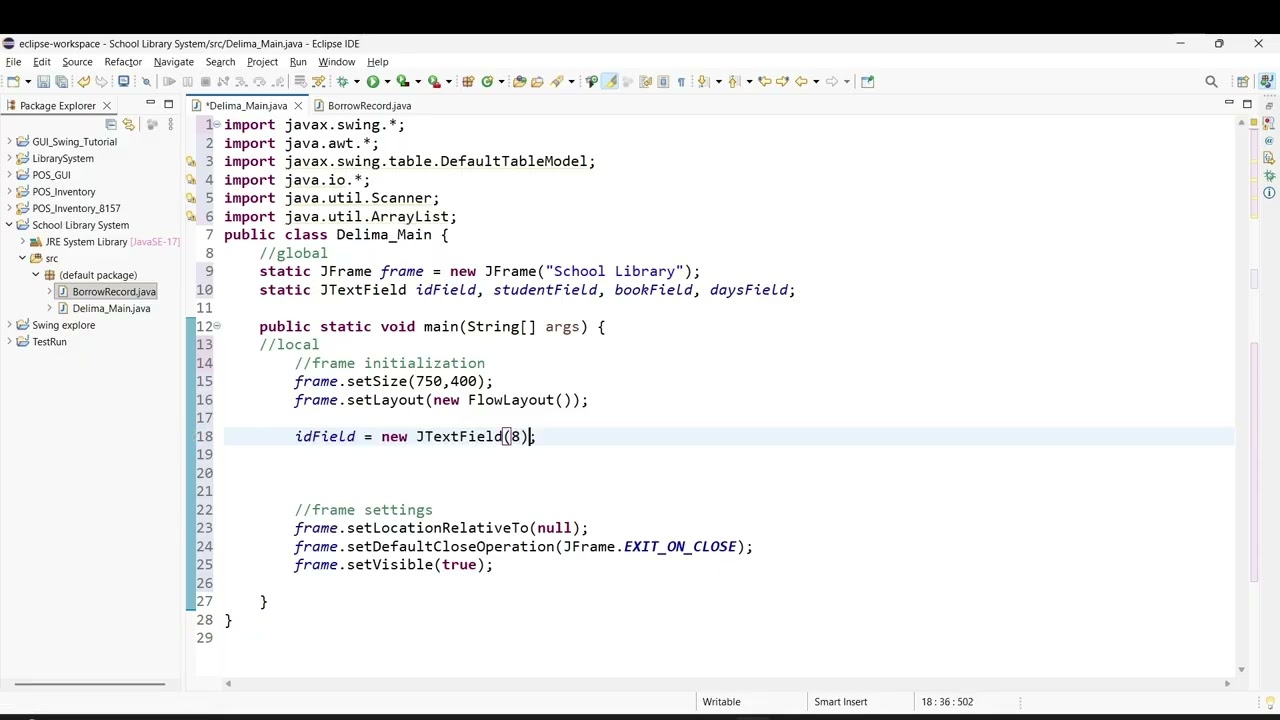This screenshot has width=1280, height=720.
Task: Click the Open Task folder icon
Action: [537, 81]
